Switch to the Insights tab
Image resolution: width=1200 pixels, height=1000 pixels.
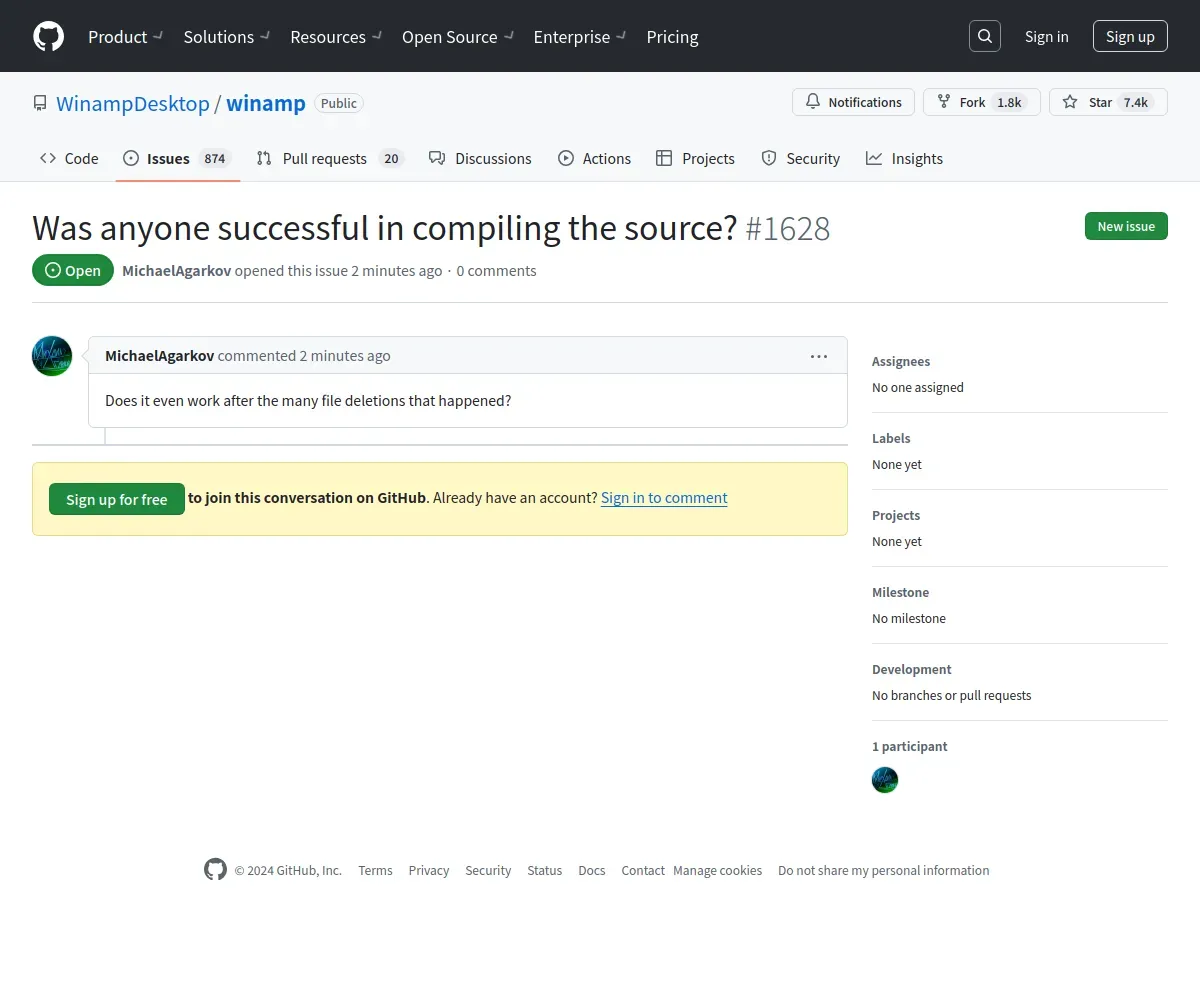click(904, 158)
